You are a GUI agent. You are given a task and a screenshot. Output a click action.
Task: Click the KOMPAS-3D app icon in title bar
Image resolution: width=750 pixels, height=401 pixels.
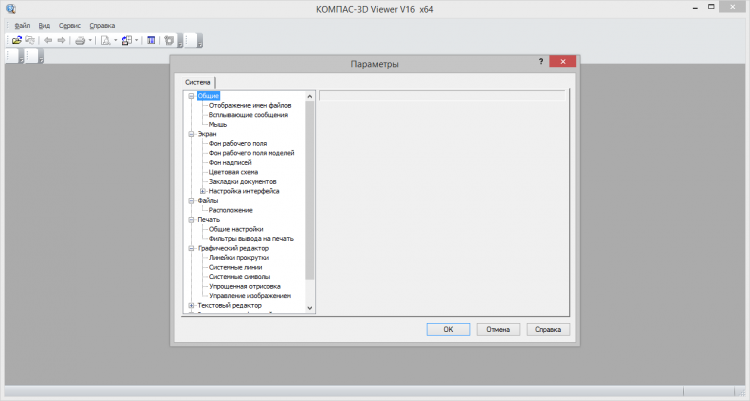coord(11,9)
